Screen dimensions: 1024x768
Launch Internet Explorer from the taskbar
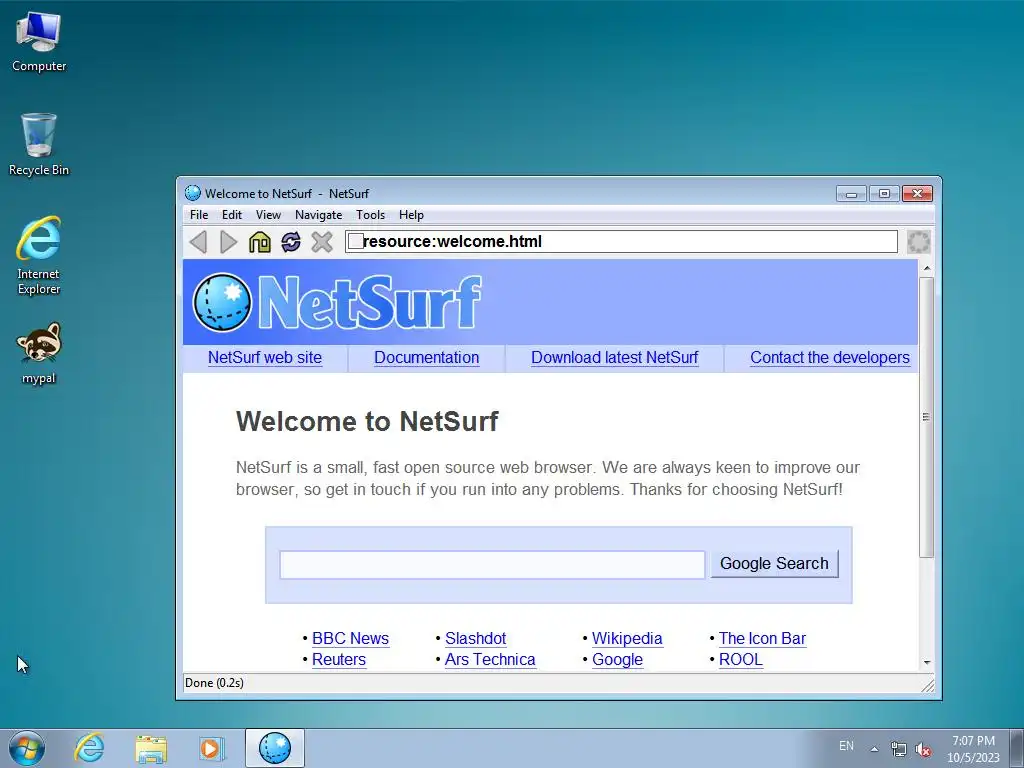coord(89,748)
